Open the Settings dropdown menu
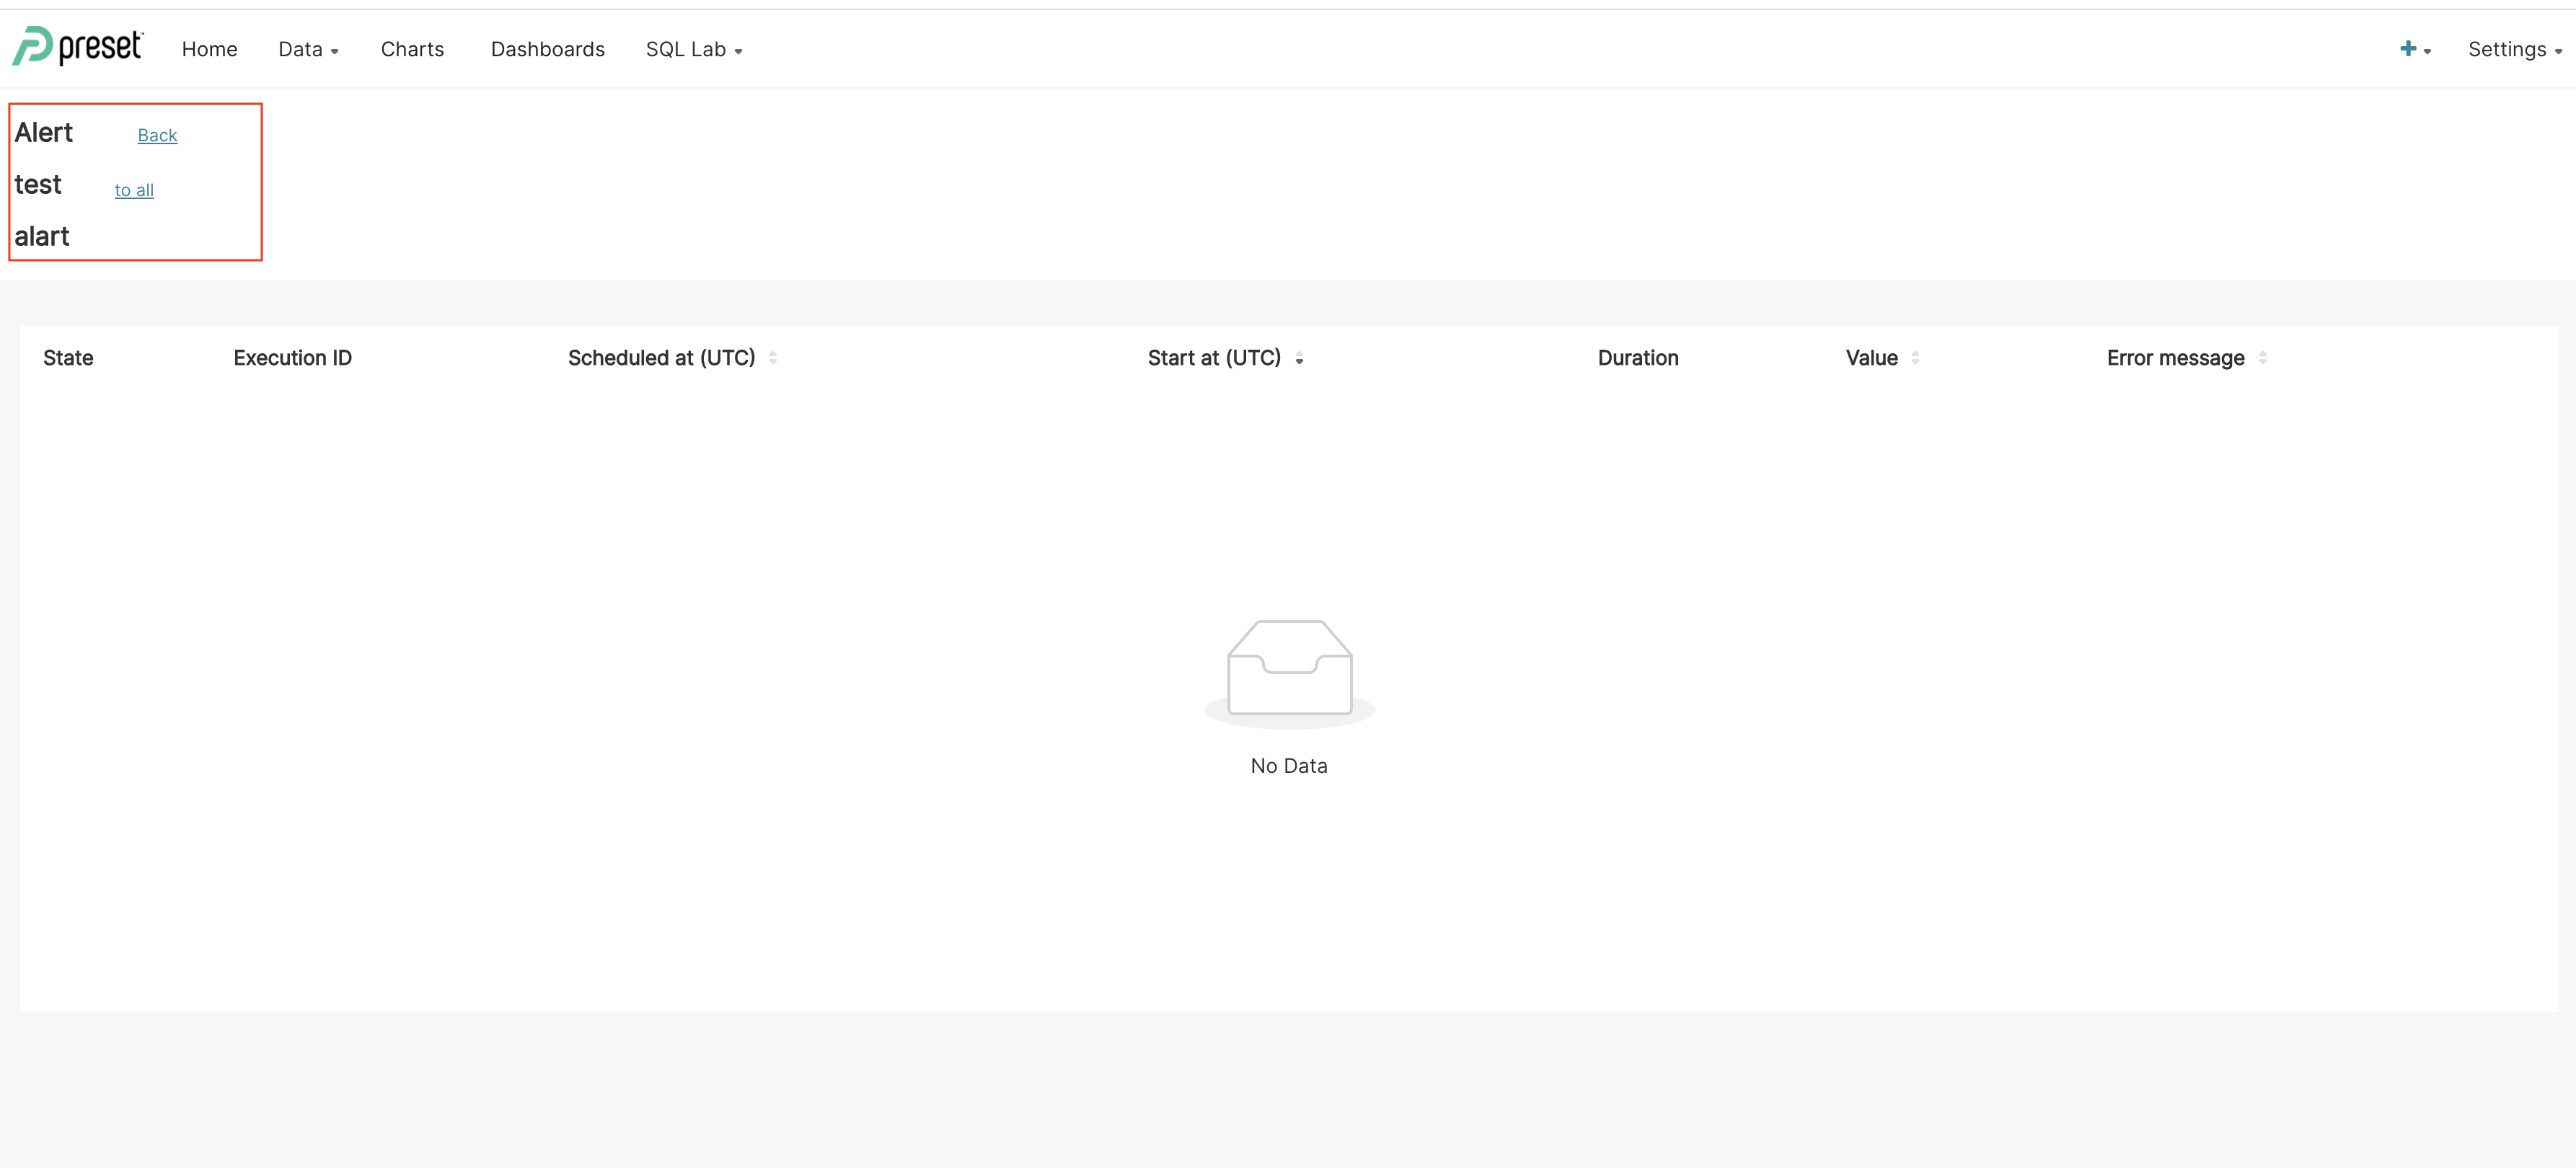 [x=2514, y=50]
